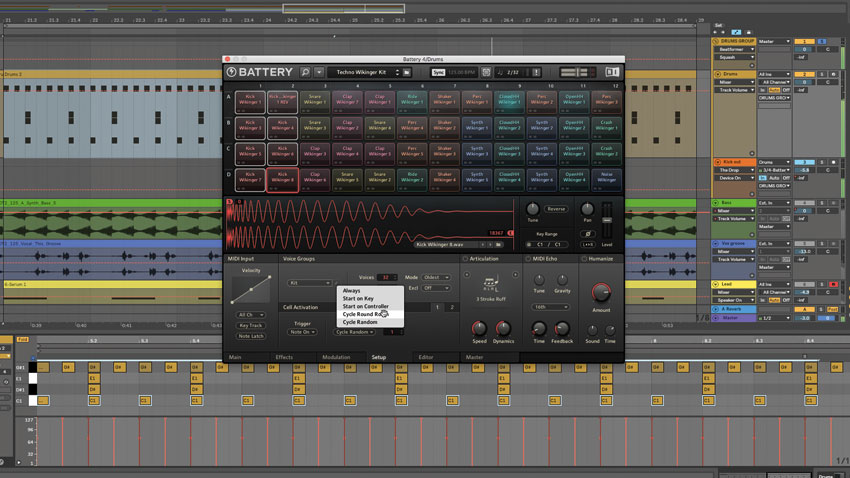Toggle the Note Latch button
This screenshot has width=850, height=478.
coord(250,336)
